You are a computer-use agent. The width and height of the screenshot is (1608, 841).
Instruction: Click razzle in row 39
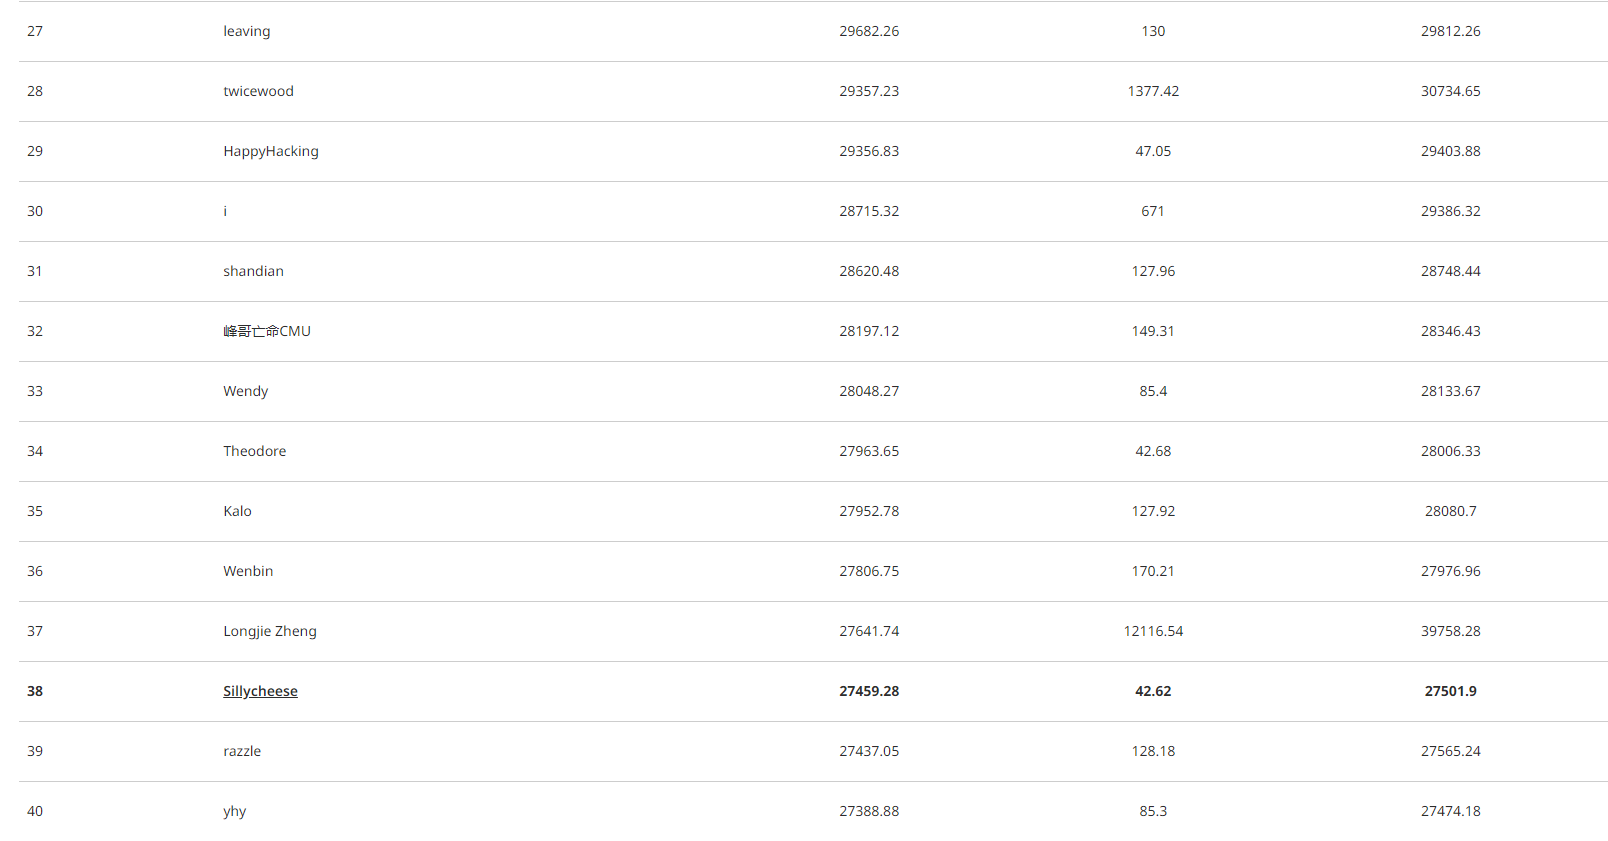coord(242,751)
